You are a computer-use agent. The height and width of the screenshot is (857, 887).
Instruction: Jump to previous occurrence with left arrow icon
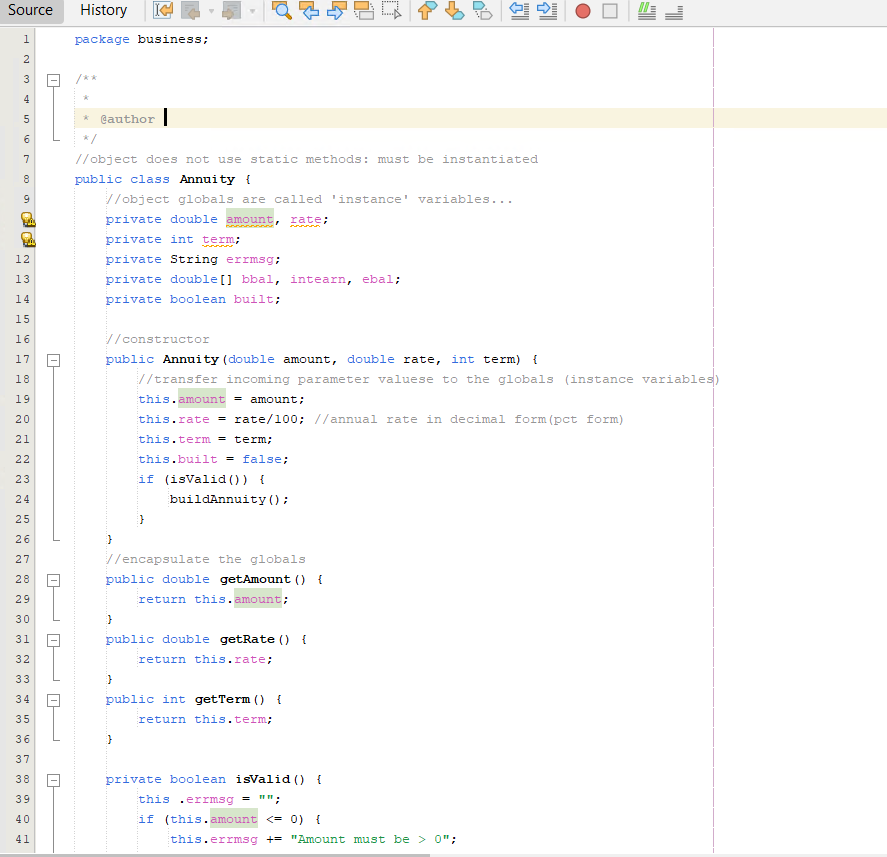(x=309, y=11)
